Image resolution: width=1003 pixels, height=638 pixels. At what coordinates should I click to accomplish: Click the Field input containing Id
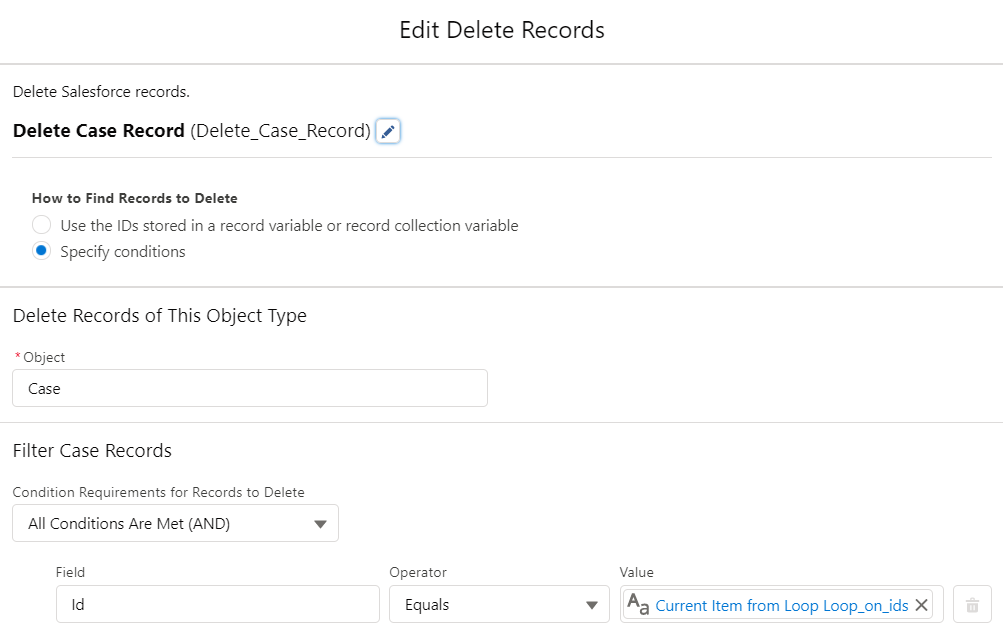[x=217, y=604]
